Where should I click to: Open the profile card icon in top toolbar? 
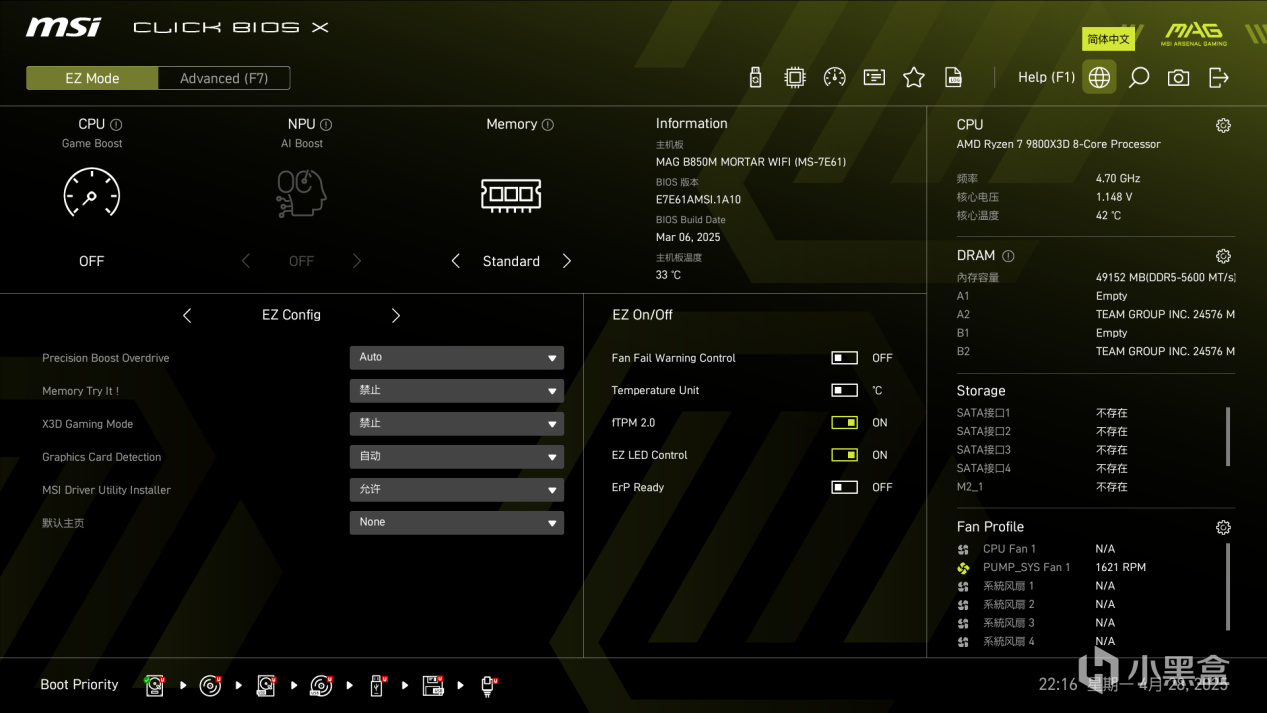click(x=874, y=77)
